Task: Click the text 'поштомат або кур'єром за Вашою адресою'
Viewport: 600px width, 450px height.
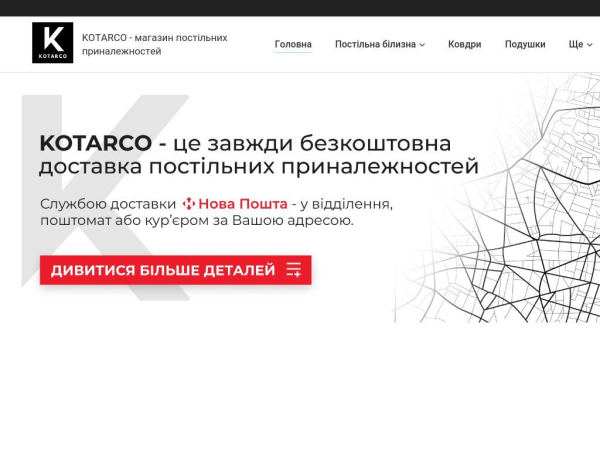Action: (x=197, y=221)
